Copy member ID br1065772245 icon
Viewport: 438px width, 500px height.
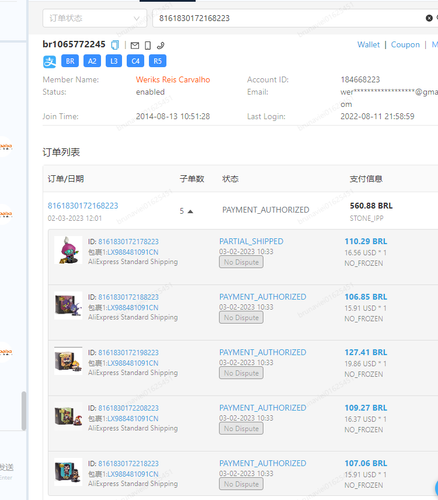pos(115,45)
